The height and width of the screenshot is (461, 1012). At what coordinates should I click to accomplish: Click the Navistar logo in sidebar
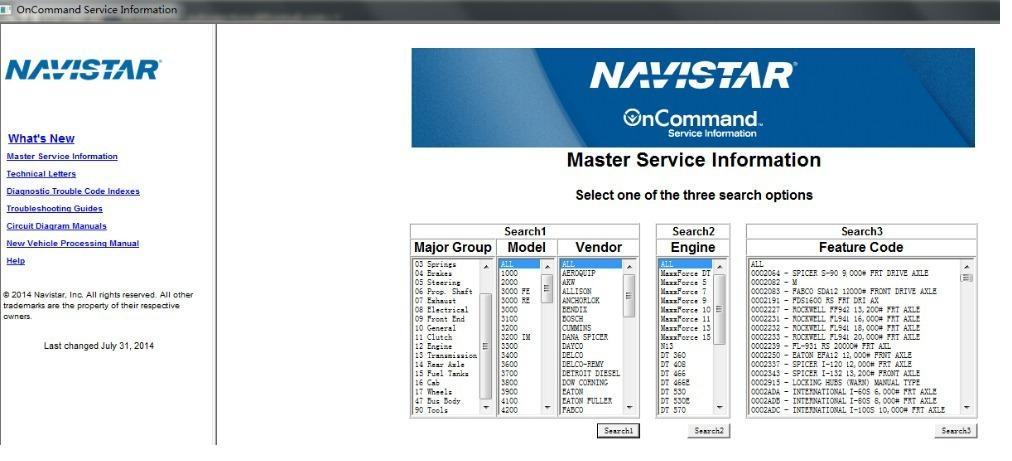tap(83, 70)
